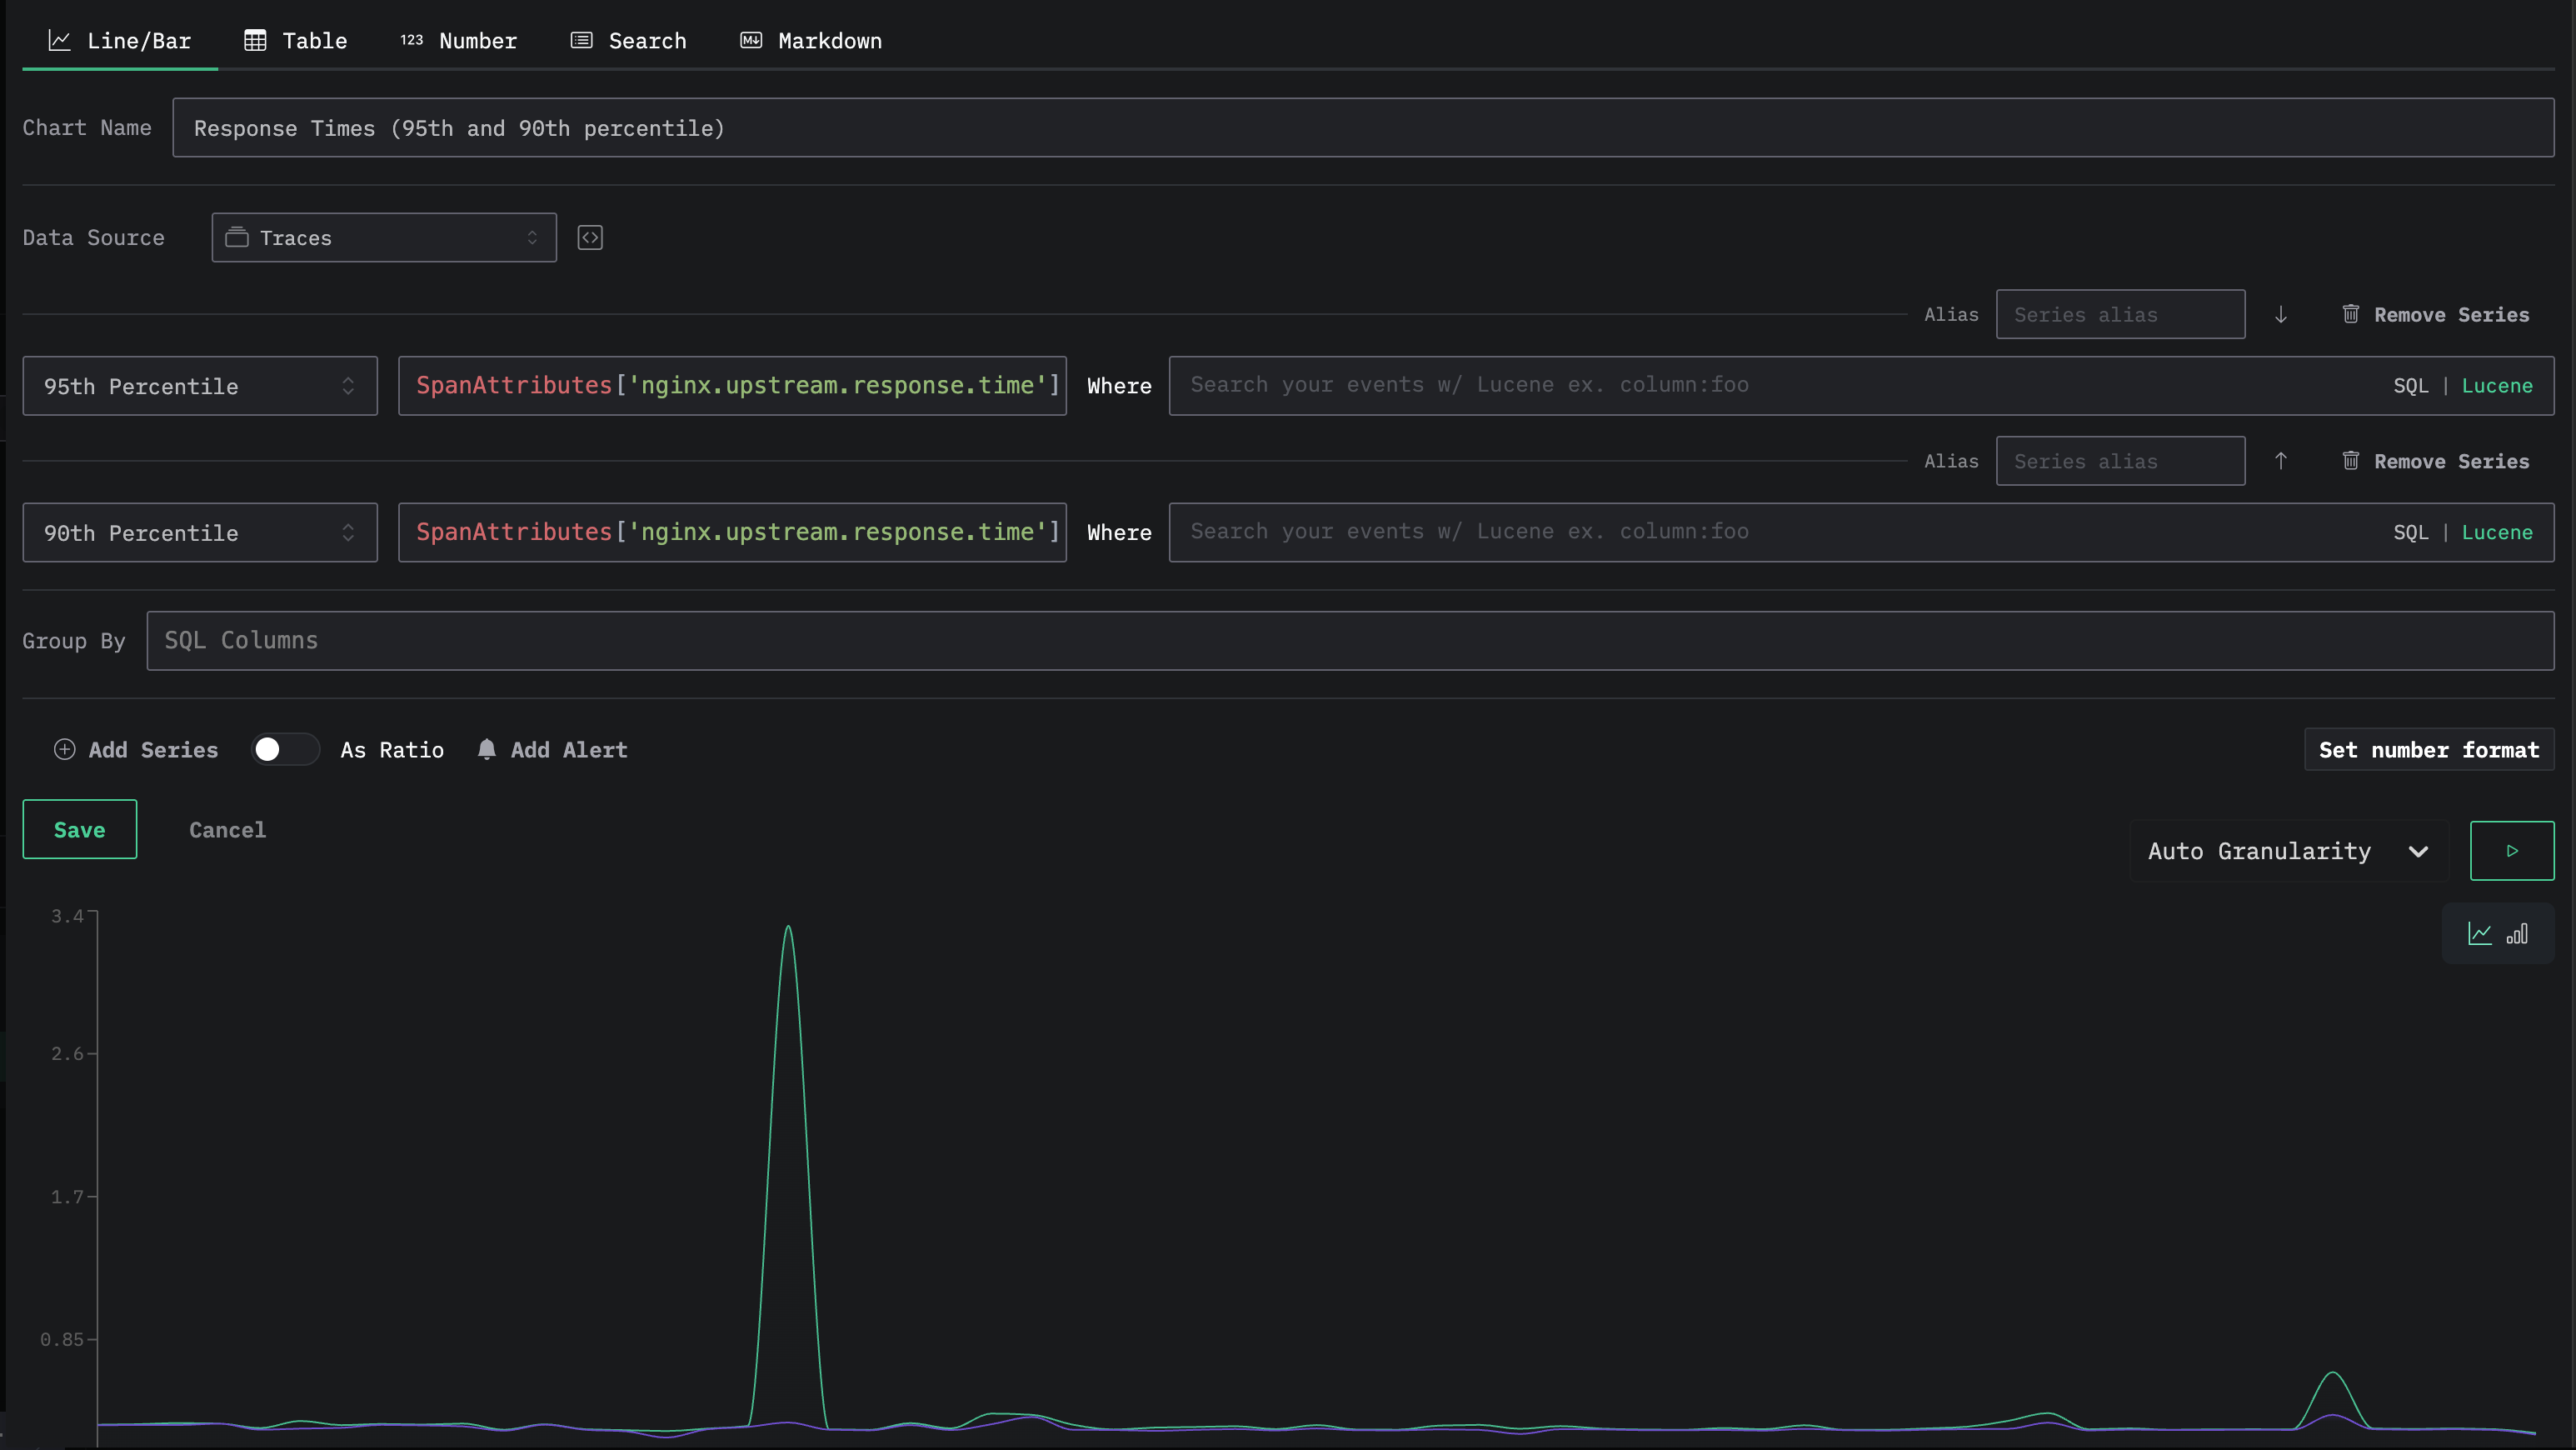Move first series down with arrow icon
The image size is (2576, 1450).
point(2281,315)
